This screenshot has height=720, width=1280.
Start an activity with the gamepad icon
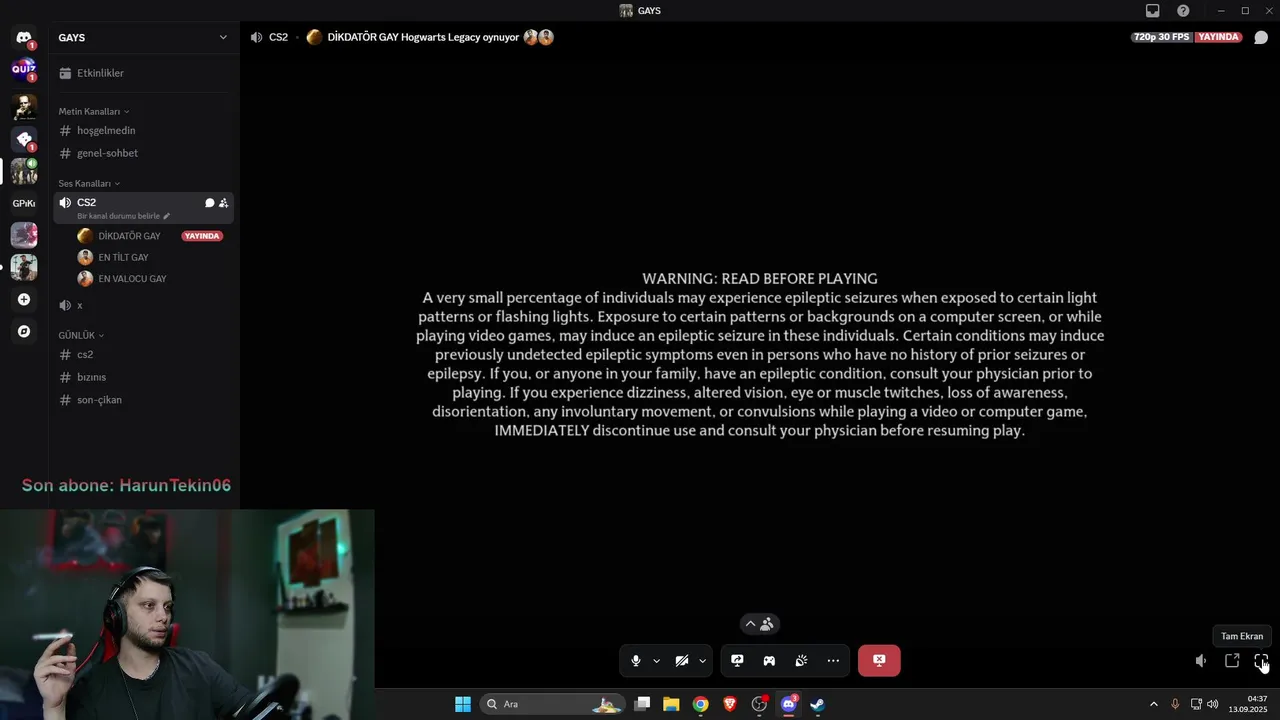tap(769, 660)
